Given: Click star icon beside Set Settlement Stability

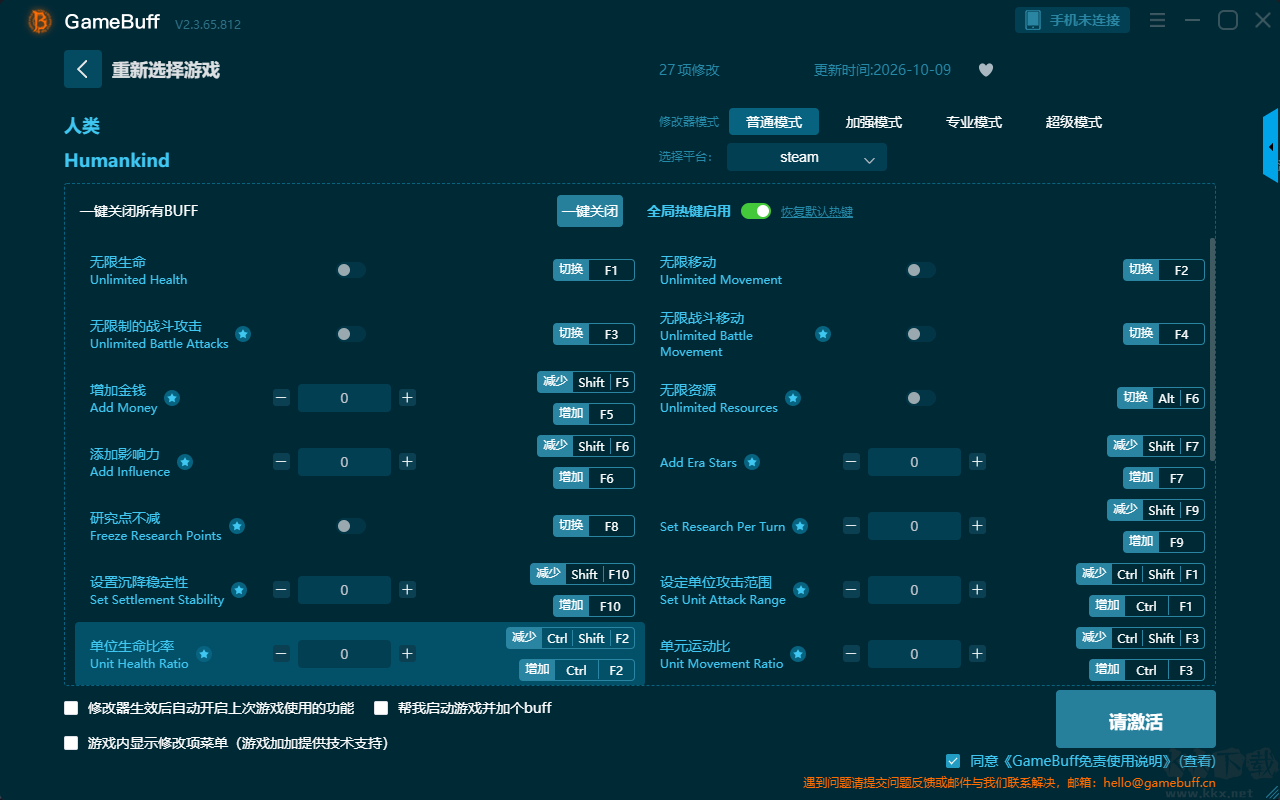Looking at the screenshot, I should pyautogui.click(x=239, y=590).
